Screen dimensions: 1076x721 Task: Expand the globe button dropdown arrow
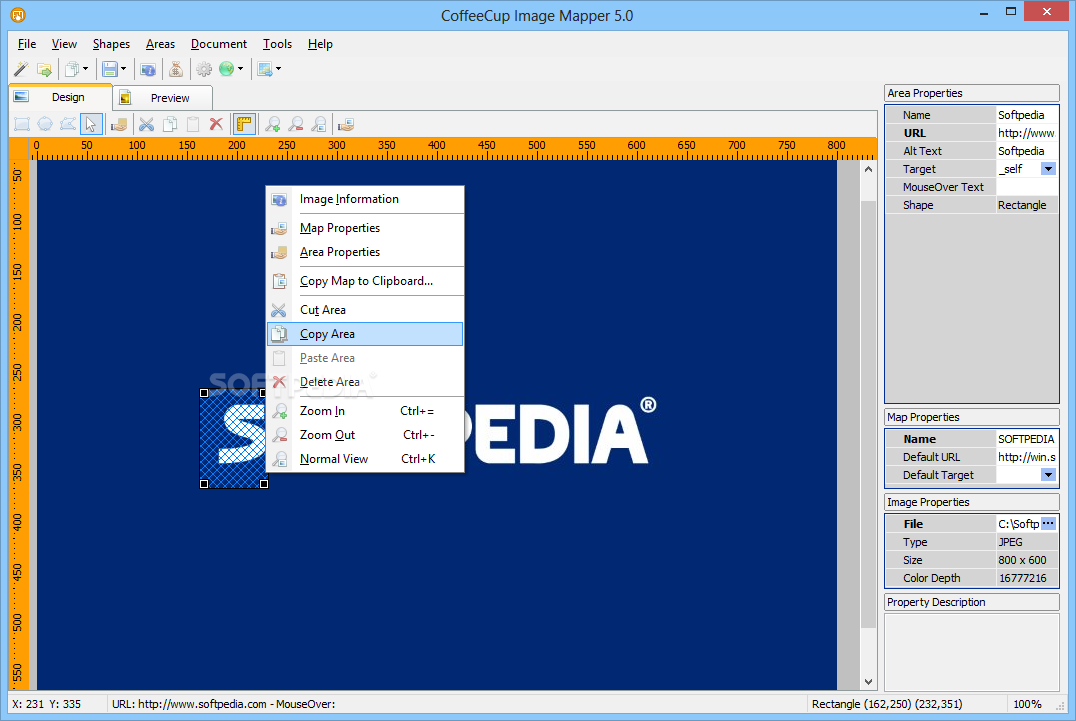pyautogui.click(x=240, y=69)
